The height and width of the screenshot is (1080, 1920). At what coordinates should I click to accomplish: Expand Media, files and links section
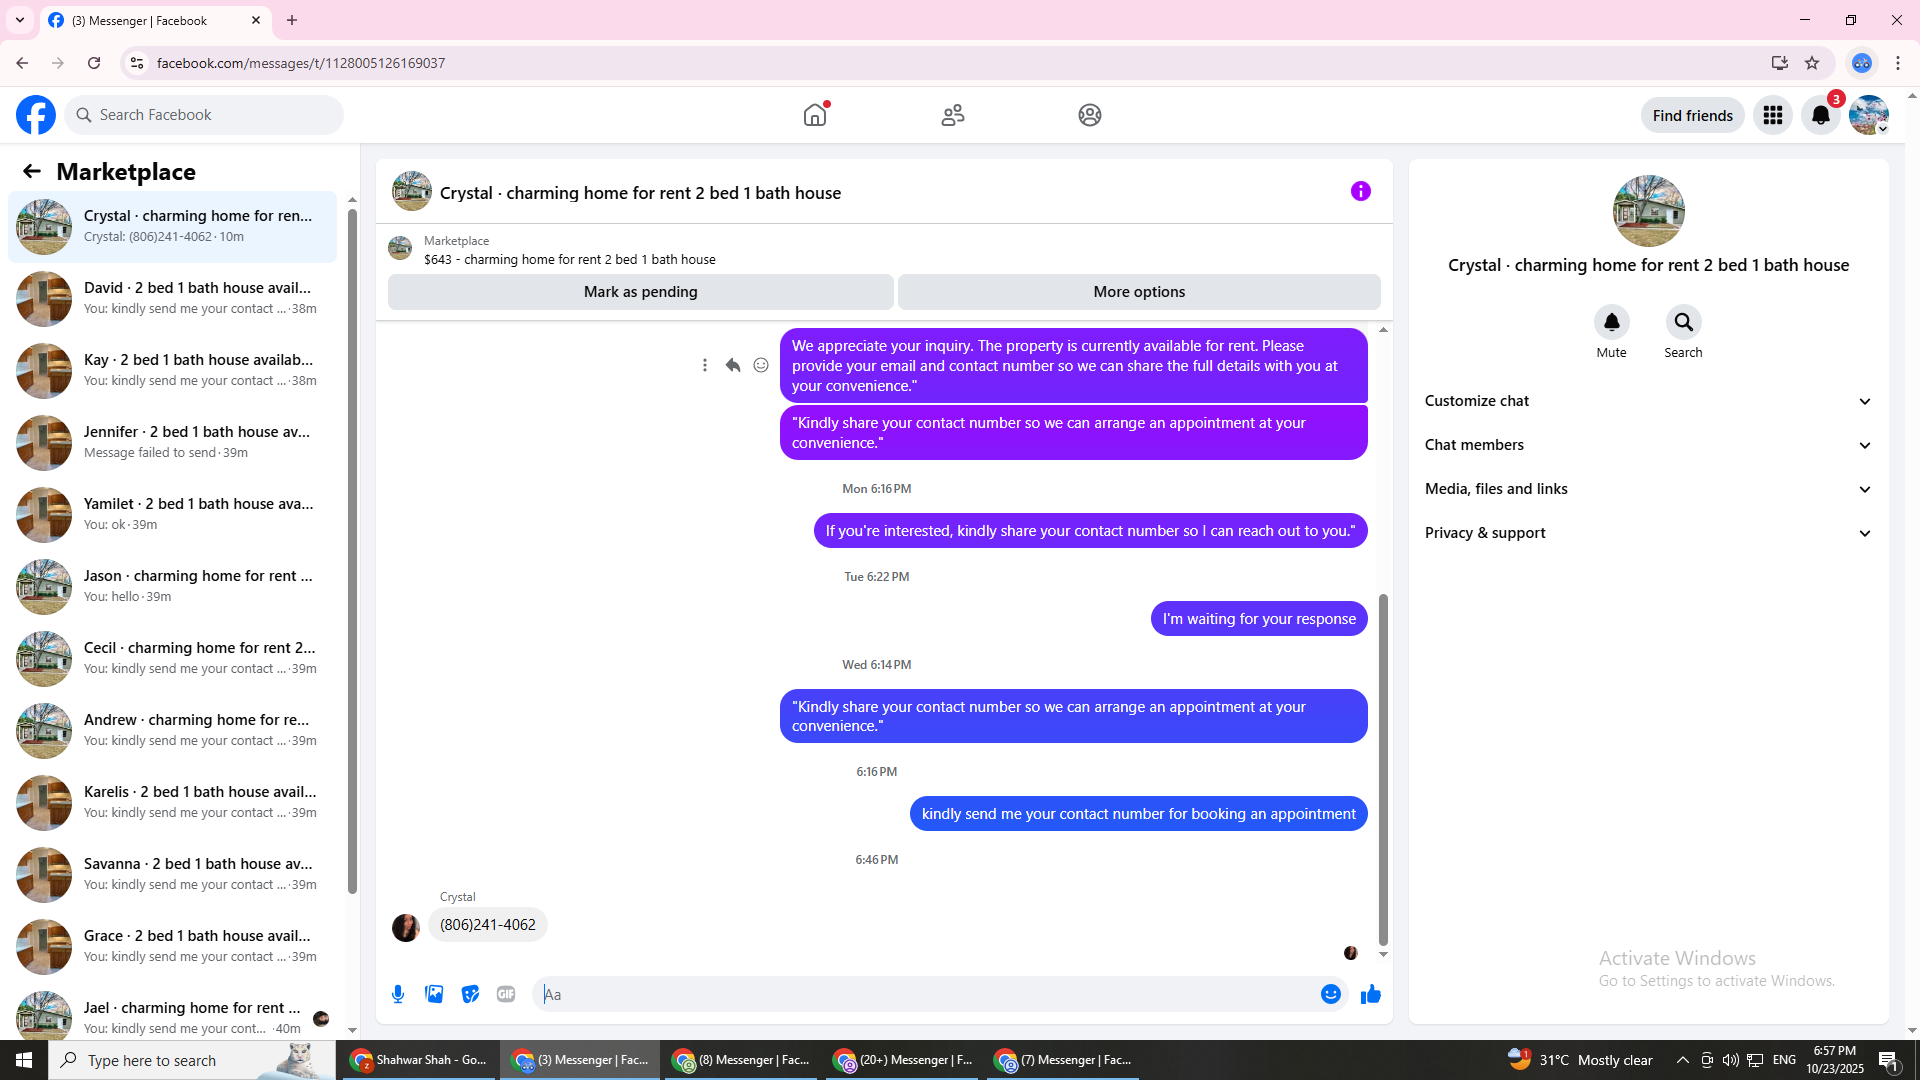coord(1648,489)
